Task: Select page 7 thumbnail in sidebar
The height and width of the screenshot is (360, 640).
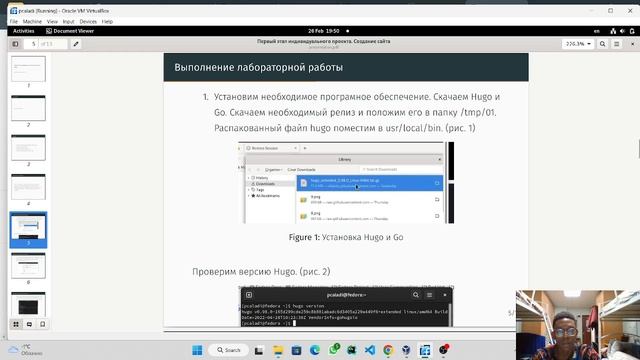Action: click(x=29, y=304)
